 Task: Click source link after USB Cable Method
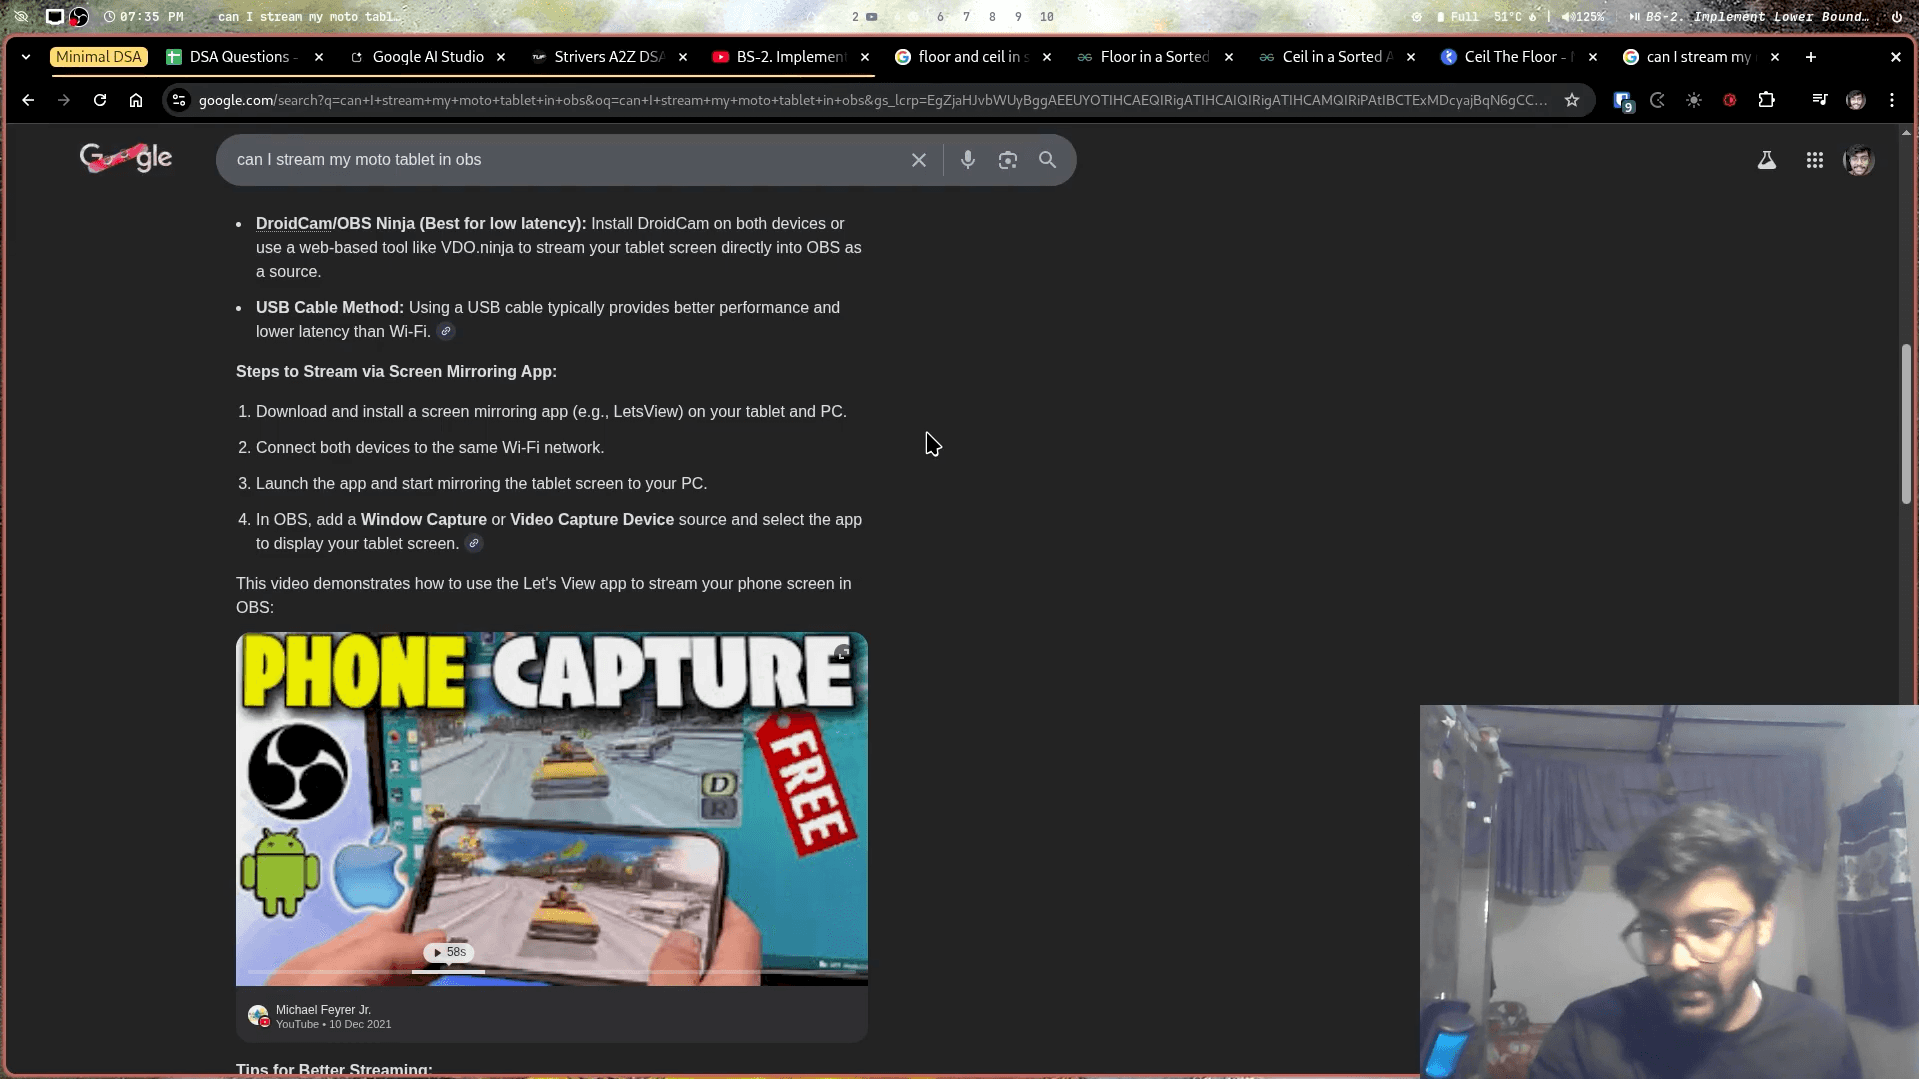(446, 332)
